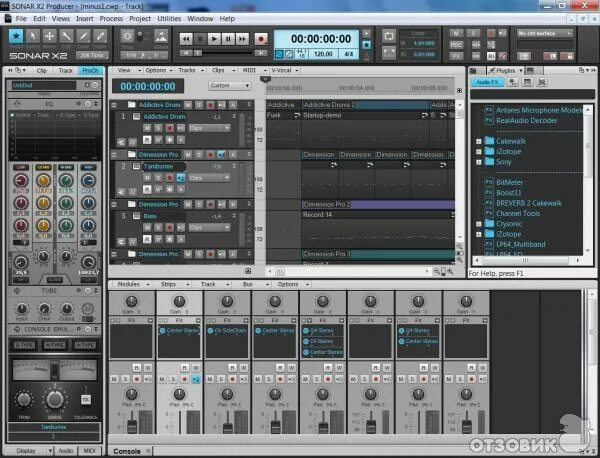
Task: Expand the Sony plugin folder
Action: pyautogui.click(x=478, y=162)
